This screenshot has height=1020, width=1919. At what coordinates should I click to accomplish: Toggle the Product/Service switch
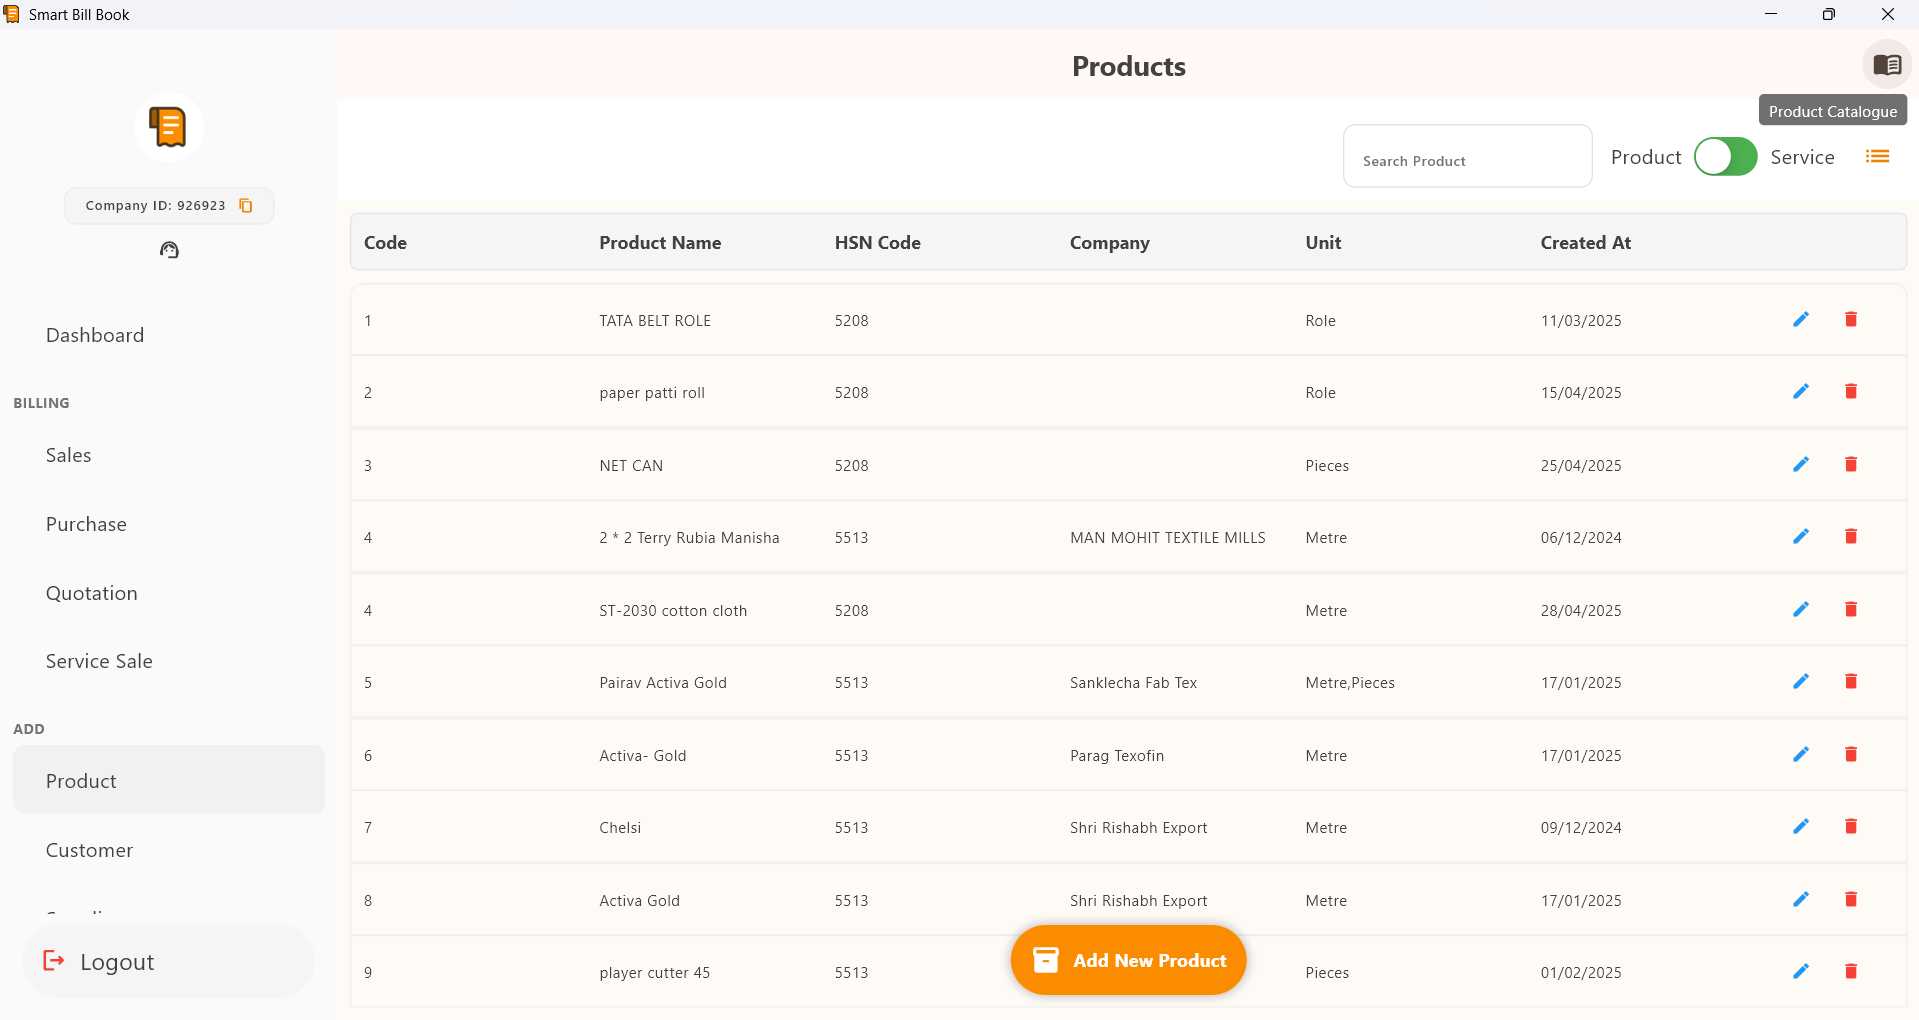[x=1725, y=157]
